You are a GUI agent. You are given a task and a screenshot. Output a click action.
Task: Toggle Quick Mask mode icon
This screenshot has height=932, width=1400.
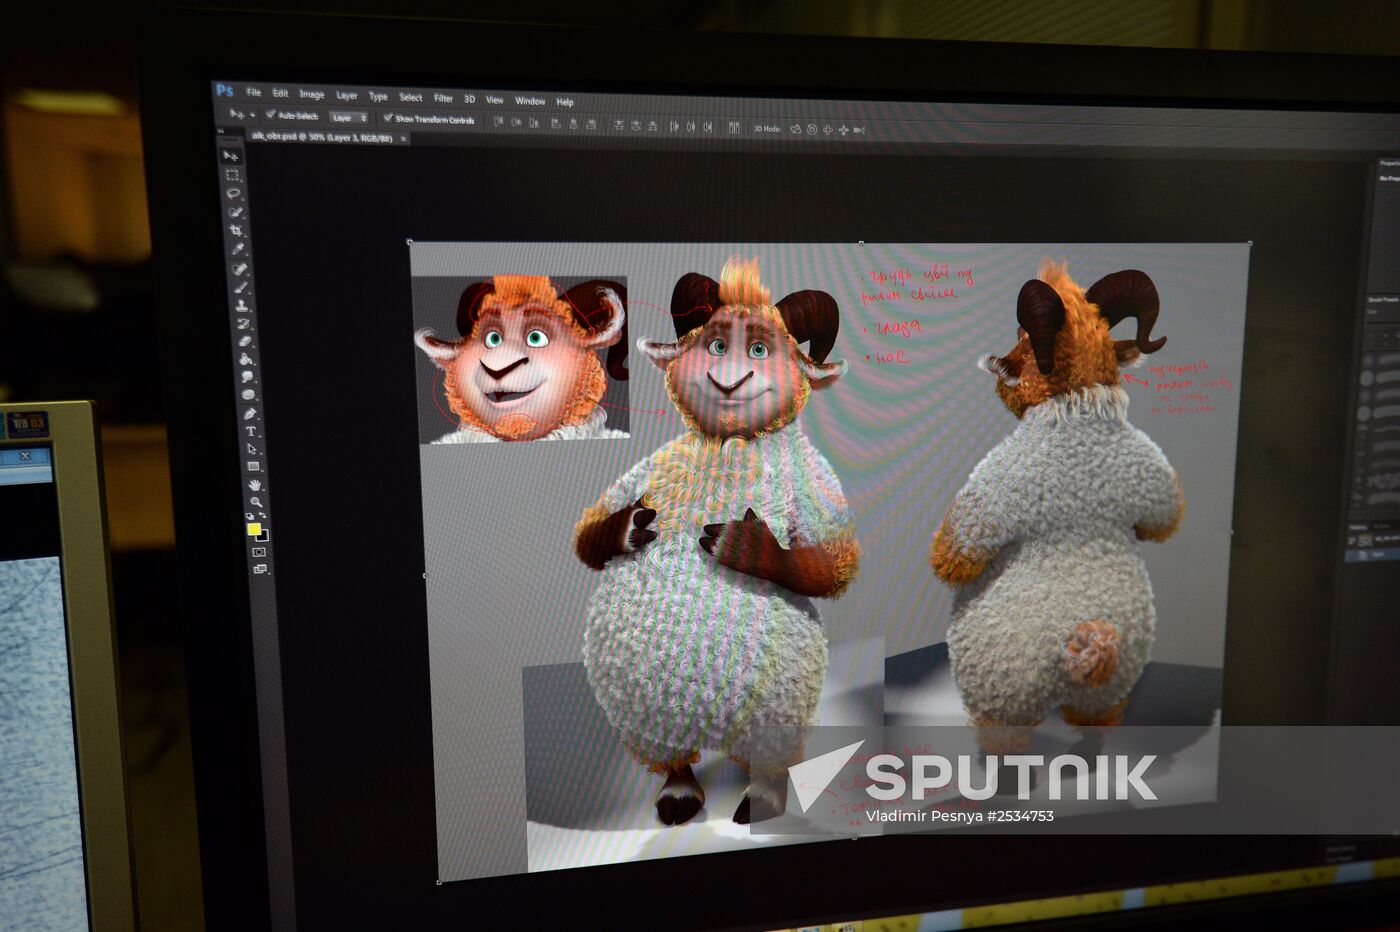point(258,551)
